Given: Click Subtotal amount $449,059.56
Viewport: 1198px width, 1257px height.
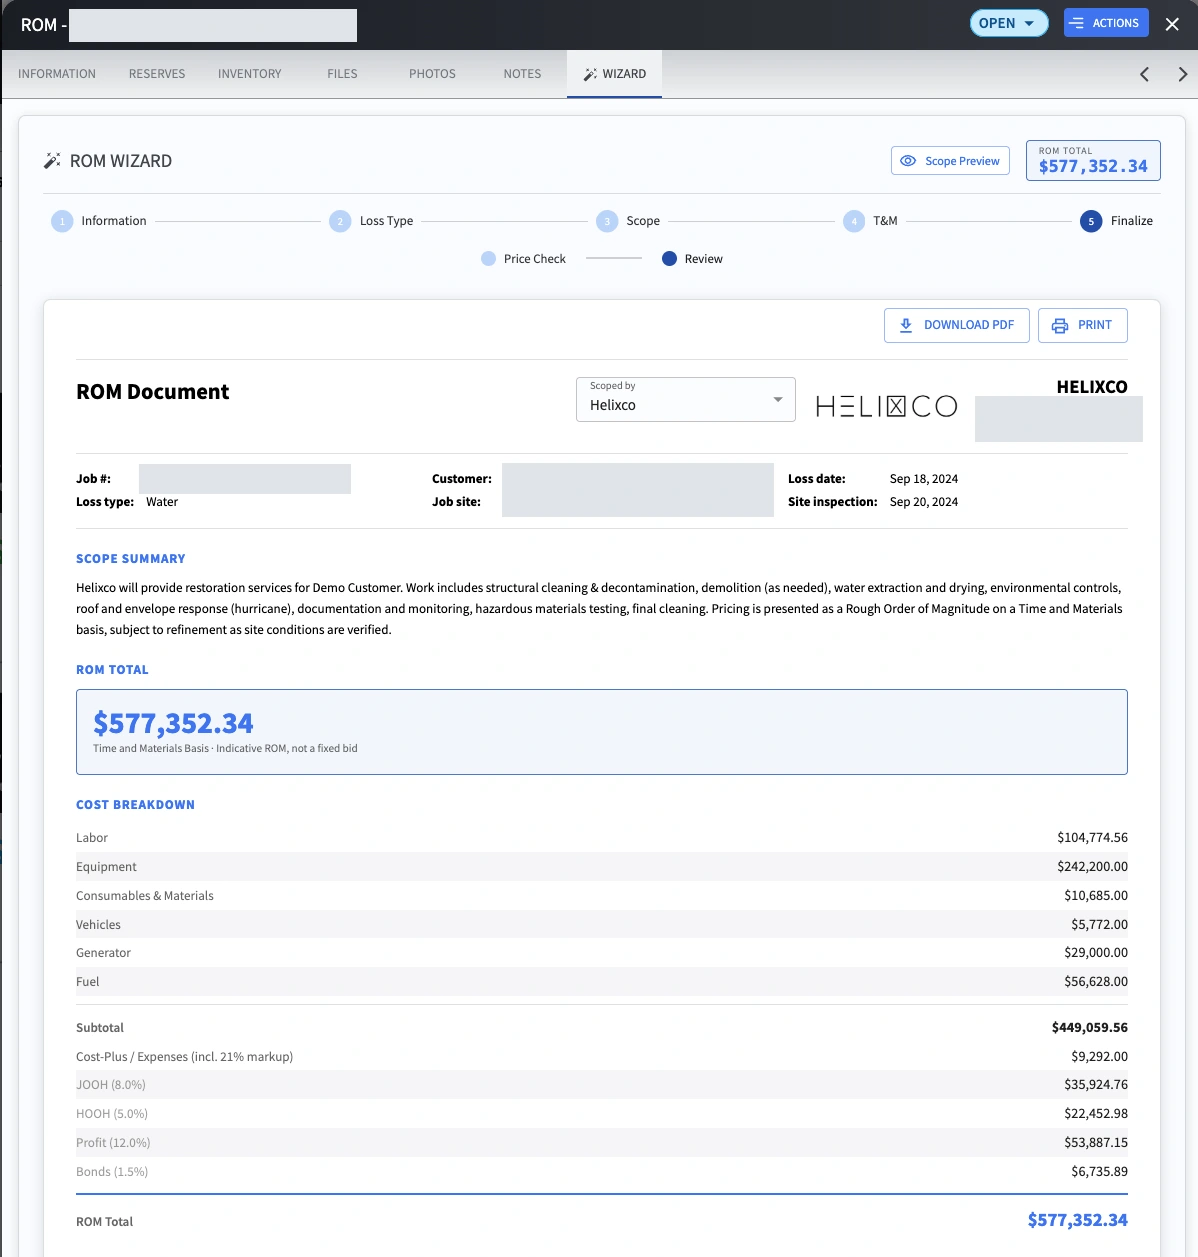Looking at the screenshot, I should pos(1089,1028).
